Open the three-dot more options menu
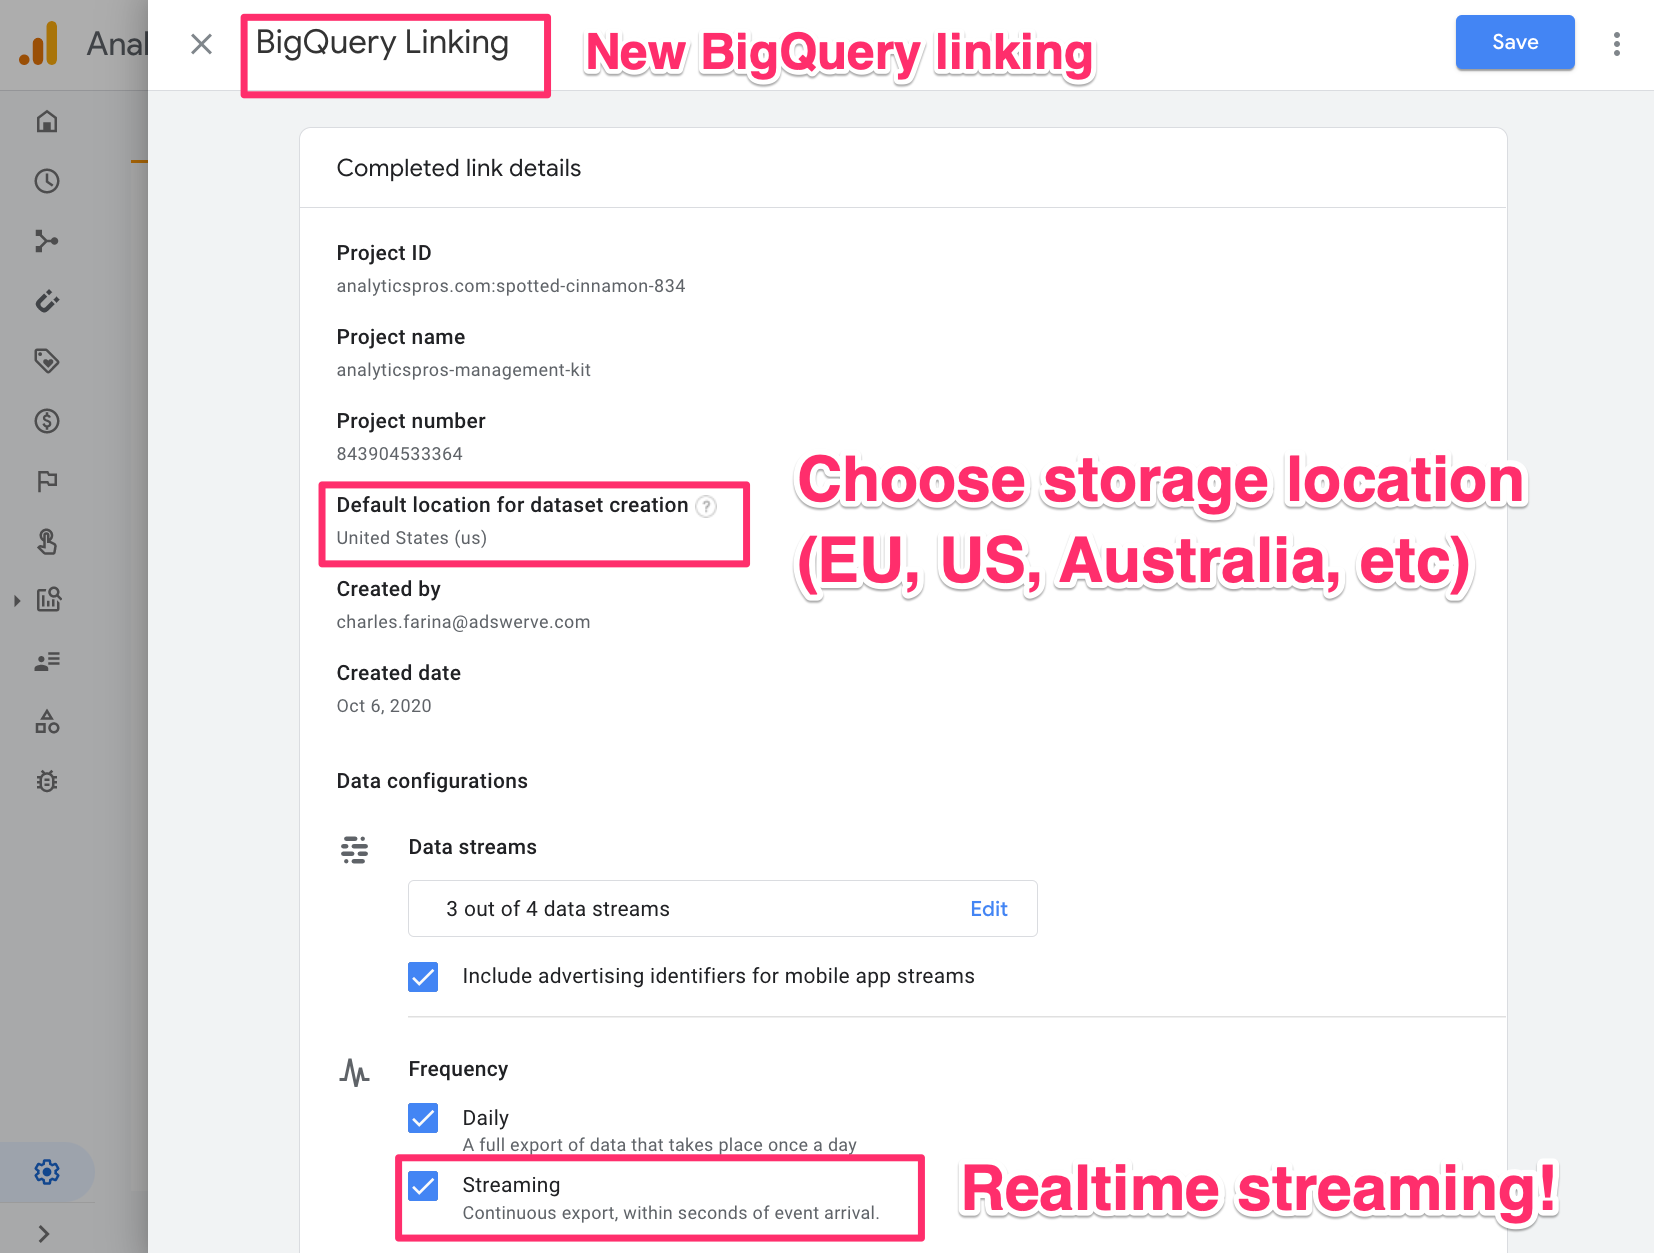The width and height of the screenshot is (1654, 1253). tap(1617, 44)
